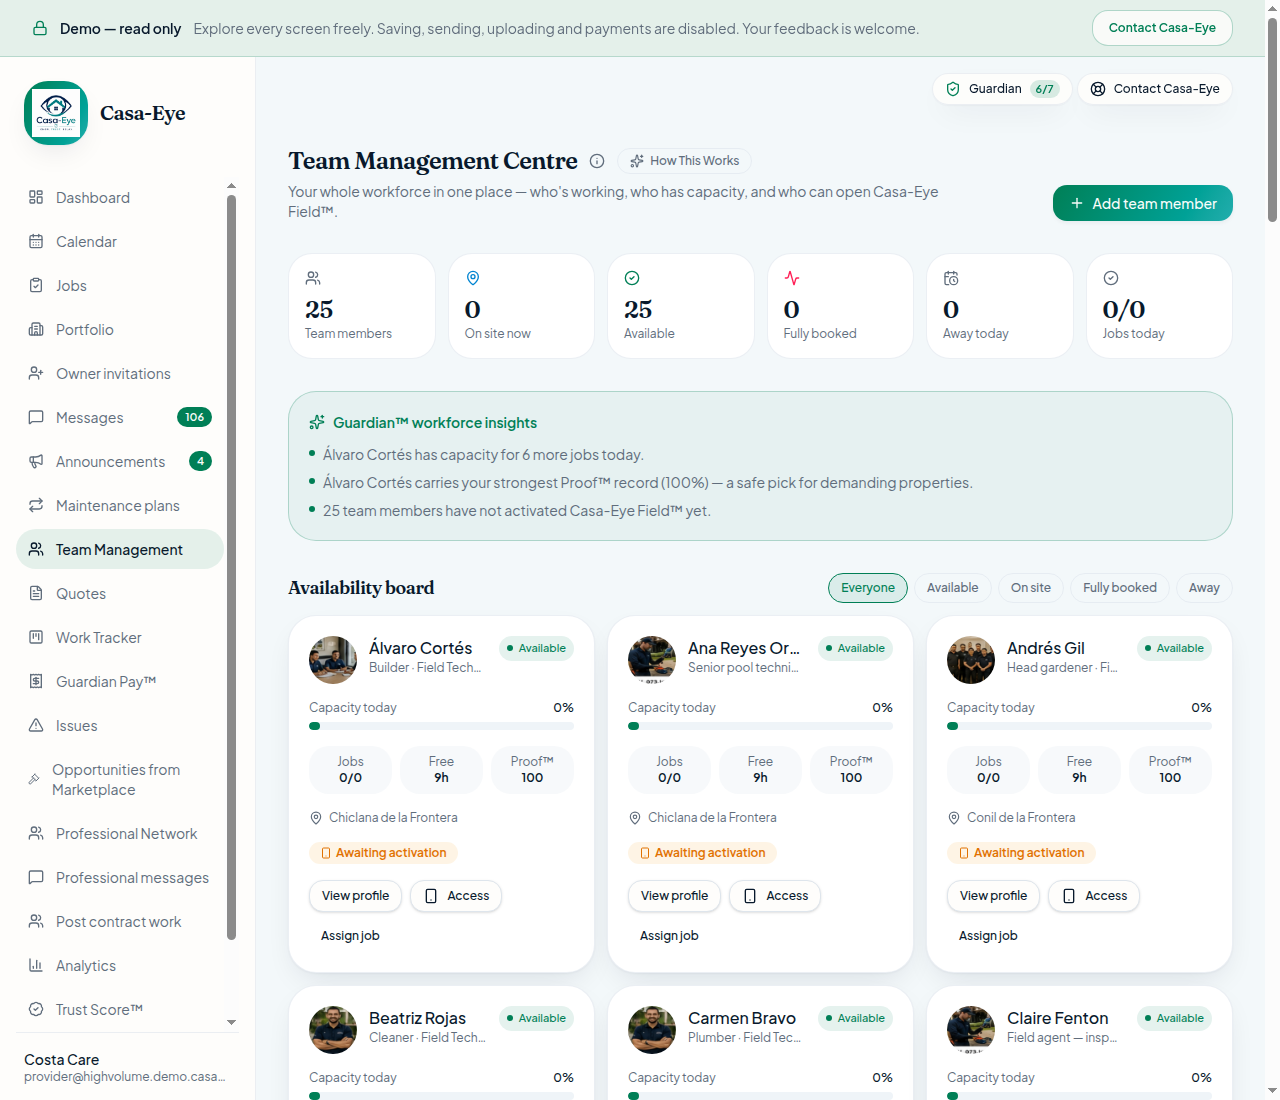The image size is (1280, 1100).
Task: Open Access for Ana Reyes
Action: 775,896
